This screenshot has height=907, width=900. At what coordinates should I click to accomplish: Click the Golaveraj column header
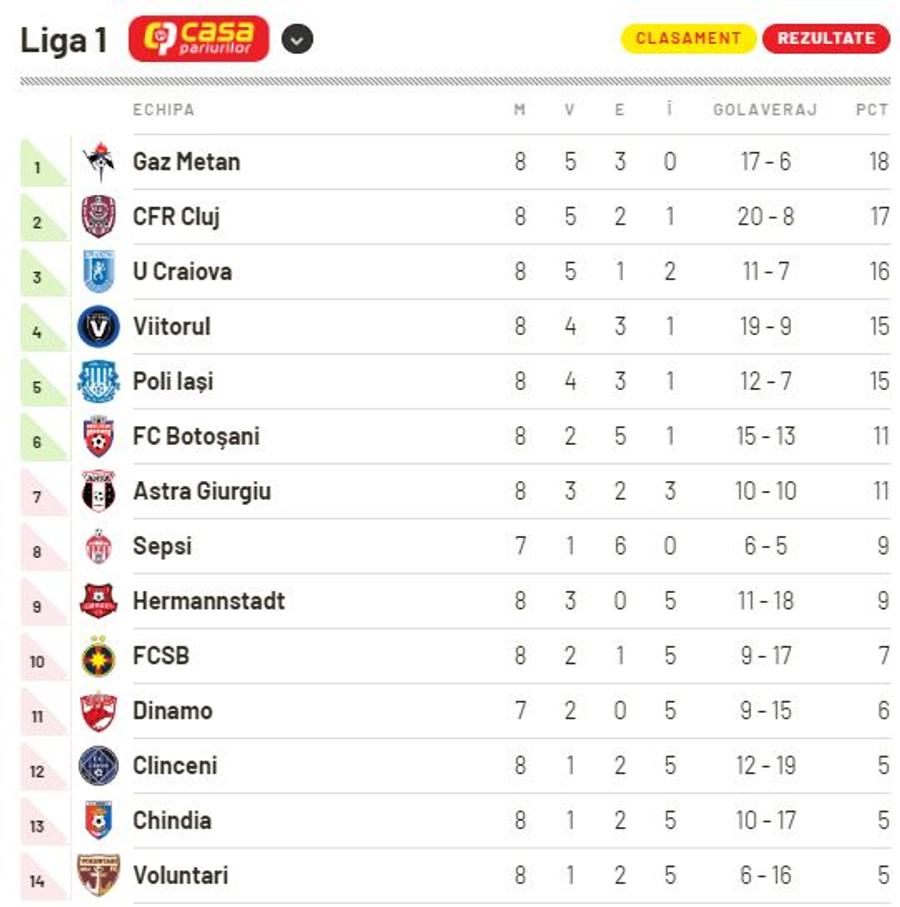(765, 109)
